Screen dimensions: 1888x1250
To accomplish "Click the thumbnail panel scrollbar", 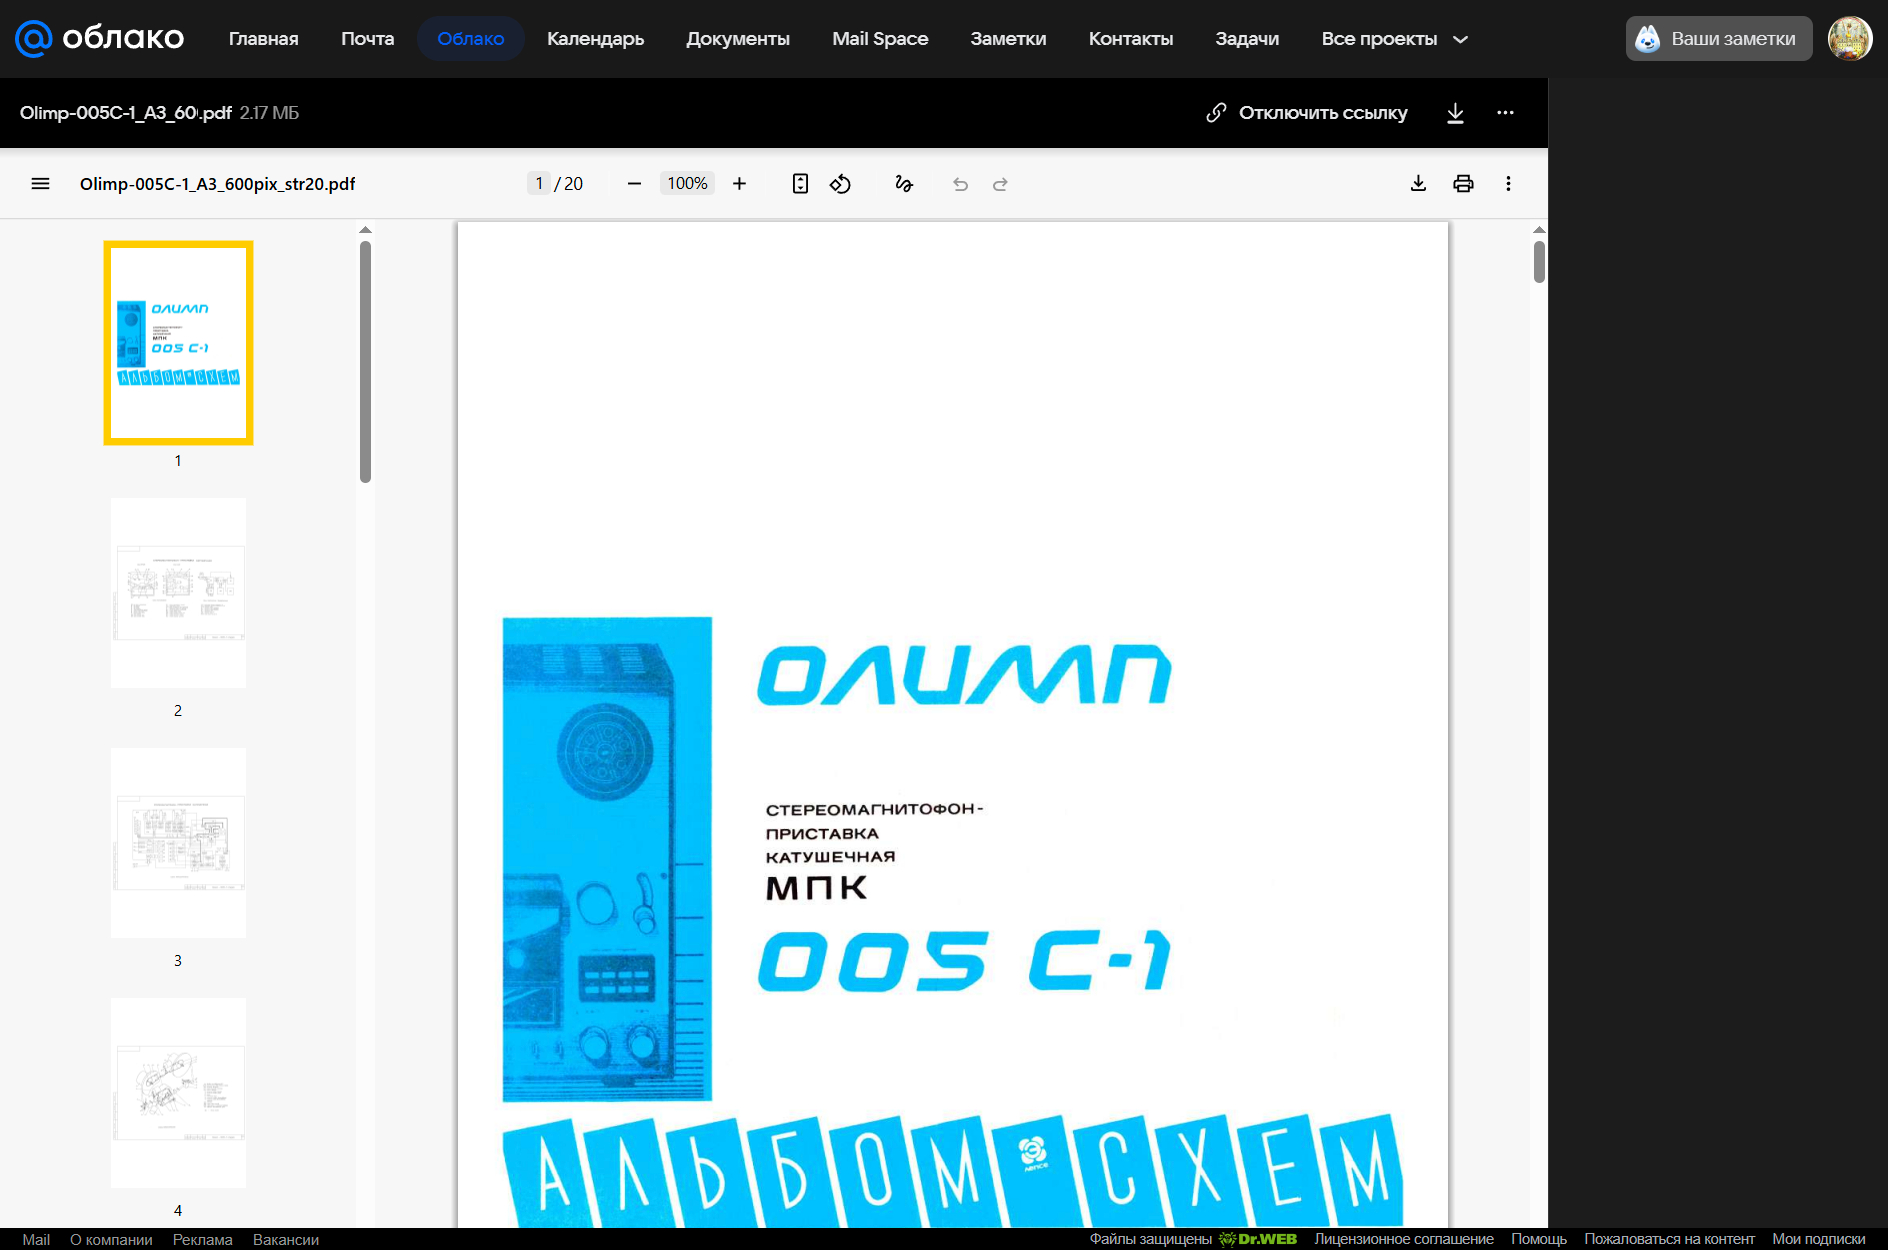I will coord(365,362).
